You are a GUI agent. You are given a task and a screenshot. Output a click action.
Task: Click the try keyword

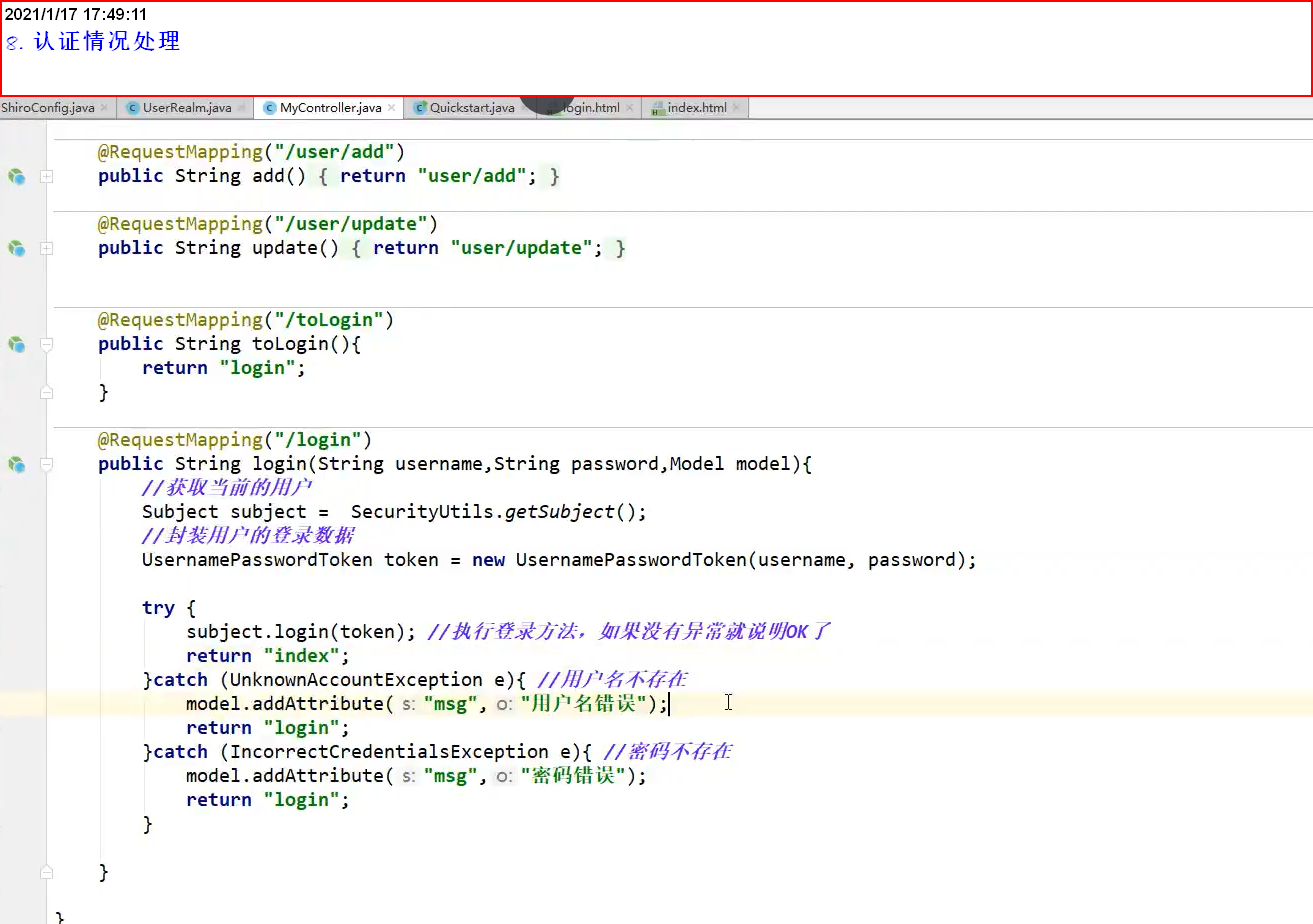(x=158, y=608)
